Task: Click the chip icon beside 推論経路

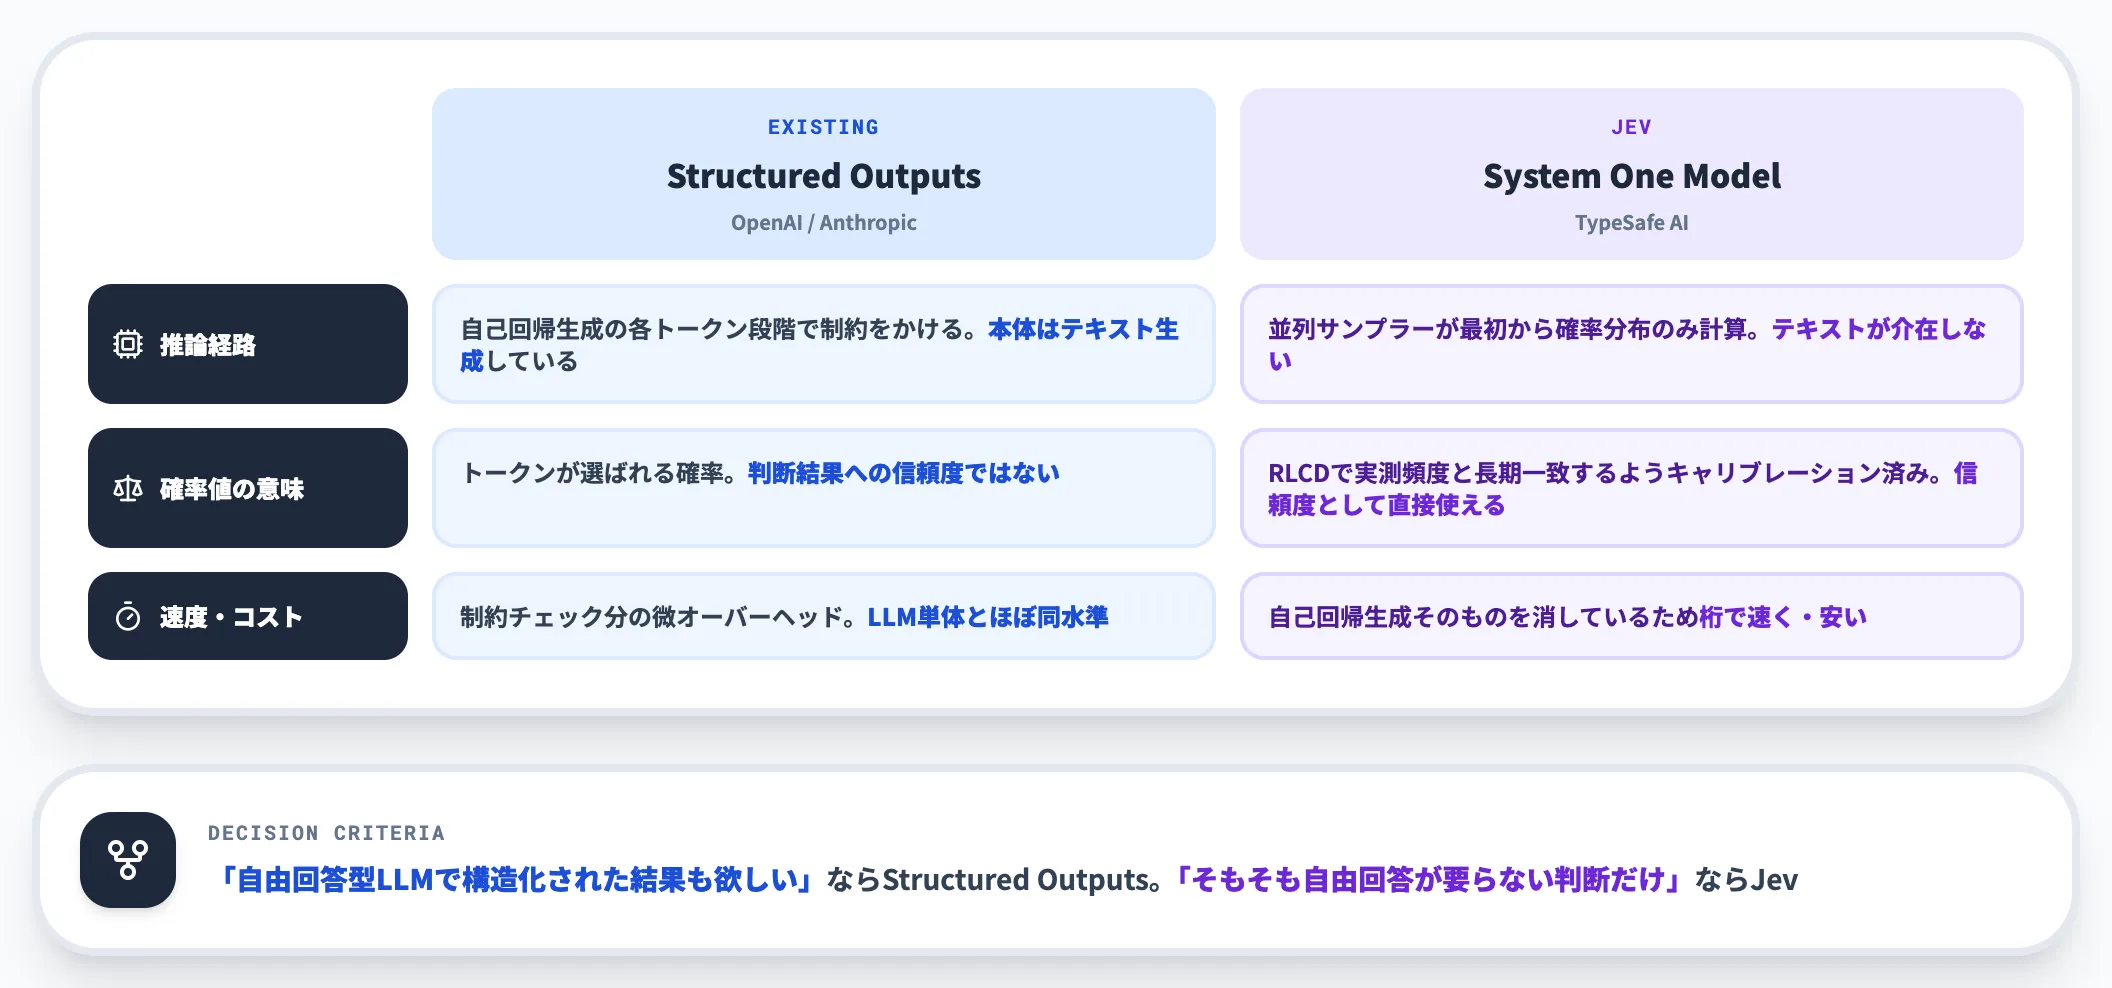Action: coord(128,344)
